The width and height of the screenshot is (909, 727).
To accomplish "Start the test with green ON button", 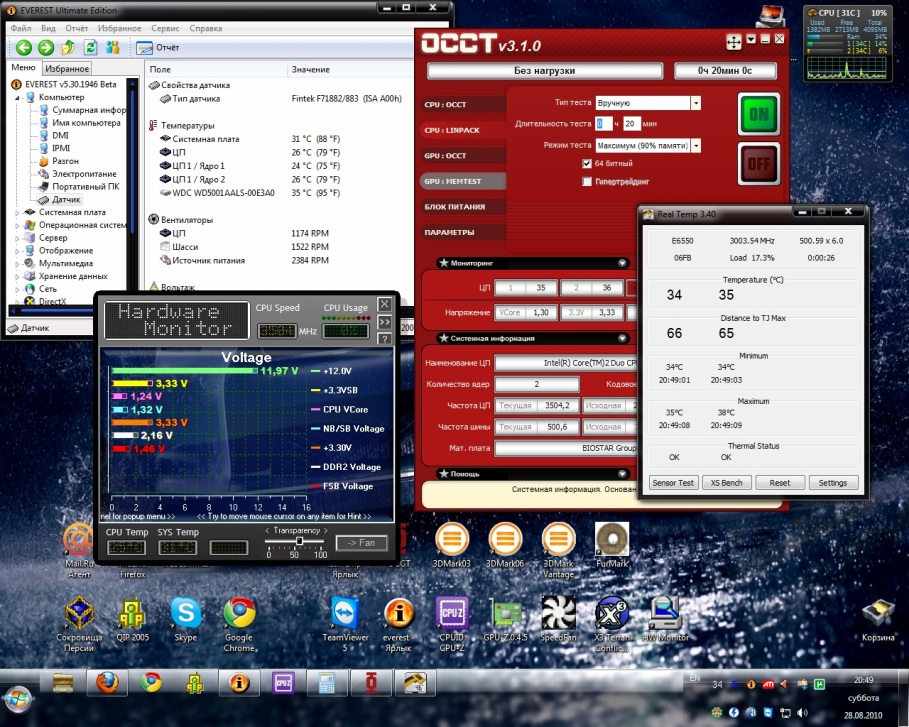I will pos(759,114).
